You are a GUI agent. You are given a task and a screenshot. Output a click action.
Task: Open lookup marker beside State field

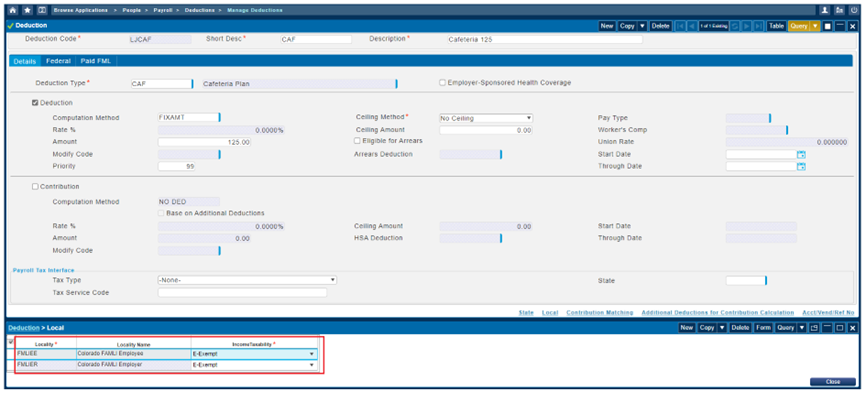(x=766, y=281)
